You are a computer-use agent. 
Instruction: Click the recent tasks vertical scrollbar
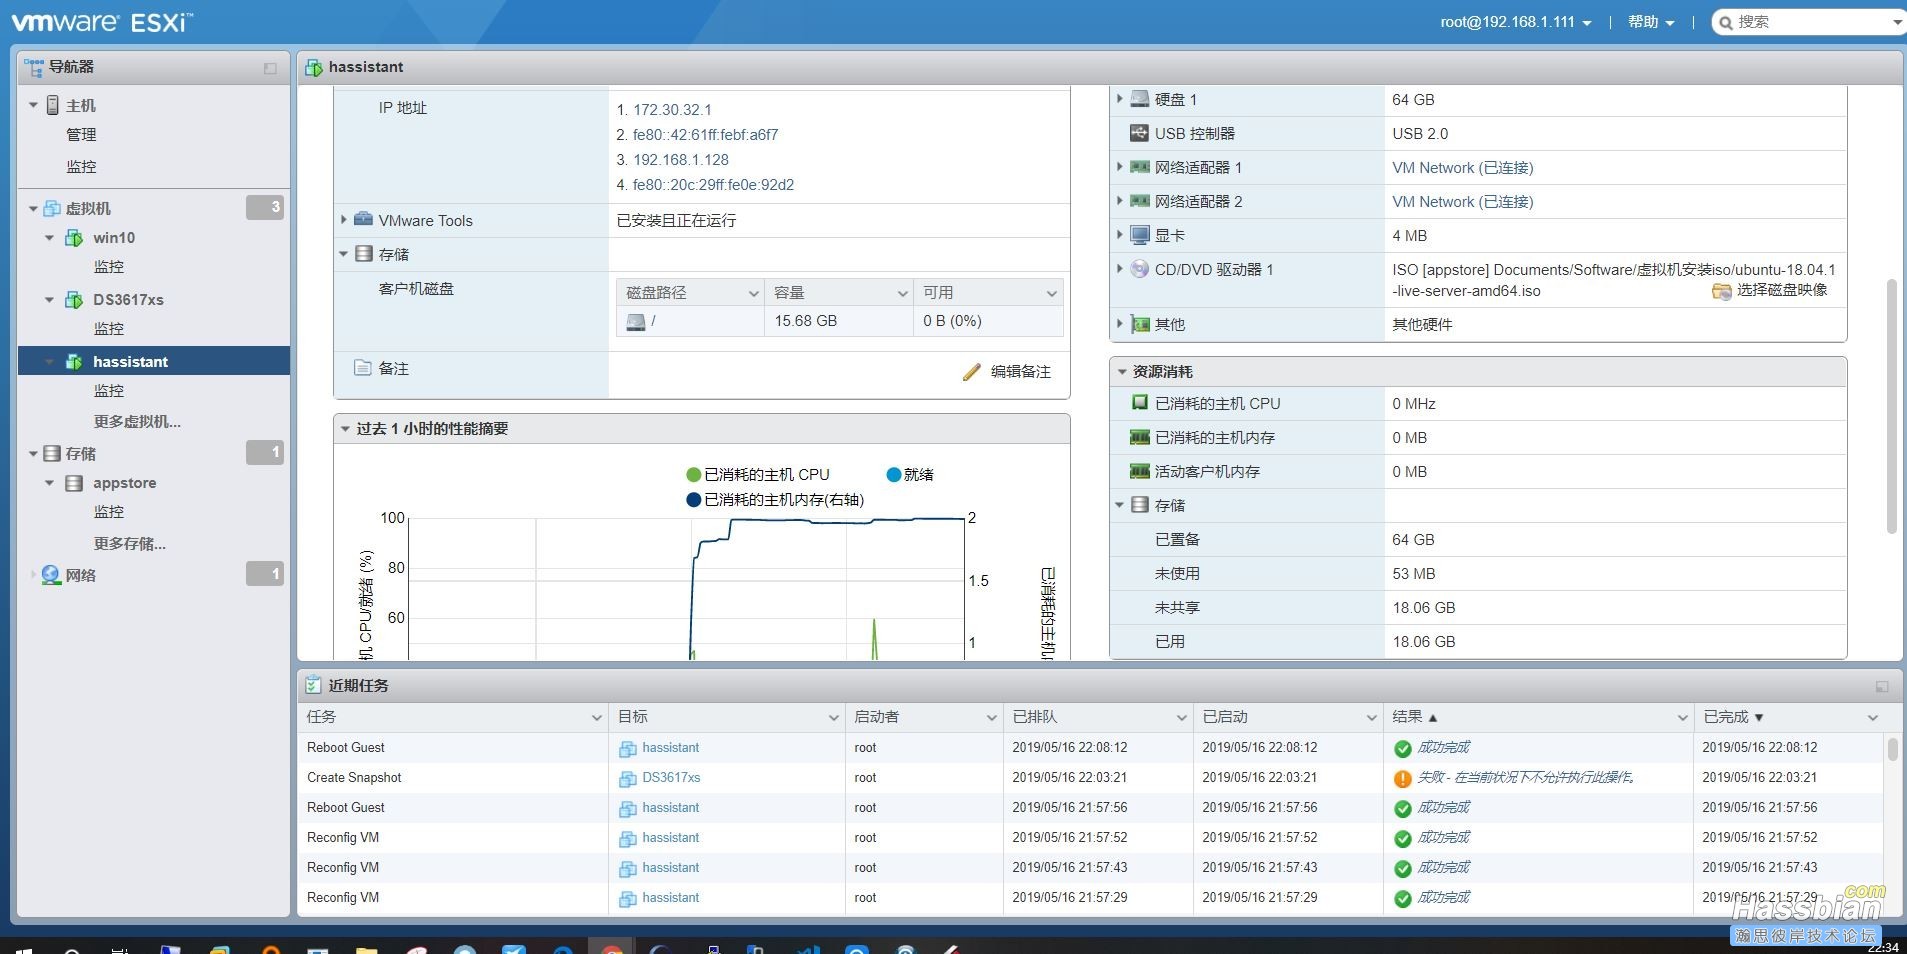1892,750
